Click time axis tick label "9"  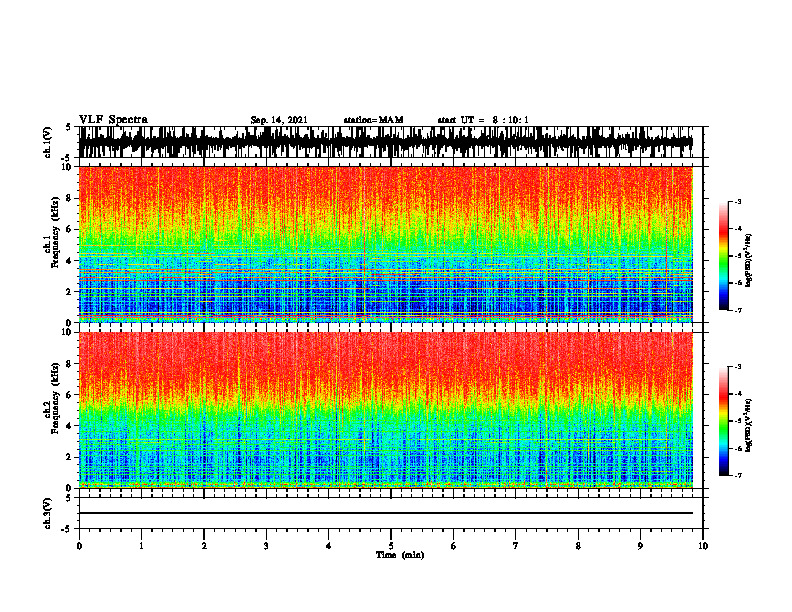(640, 546)
